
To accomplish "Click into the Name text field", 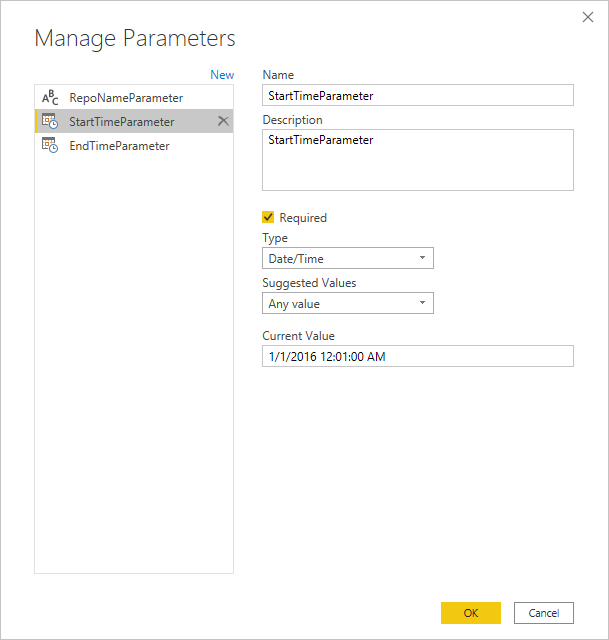I will pos(417,95).
